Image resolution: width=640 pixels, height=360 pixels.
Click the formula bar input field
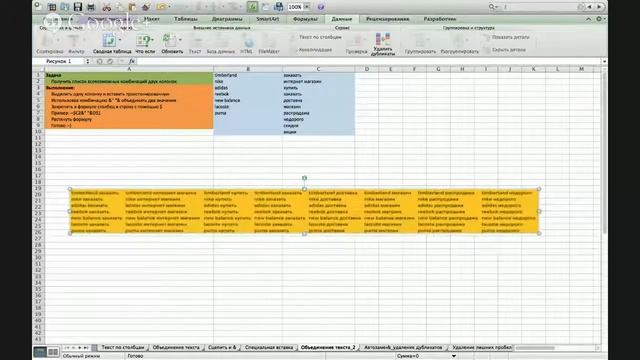pyautogui.click(x=369, y=61)
